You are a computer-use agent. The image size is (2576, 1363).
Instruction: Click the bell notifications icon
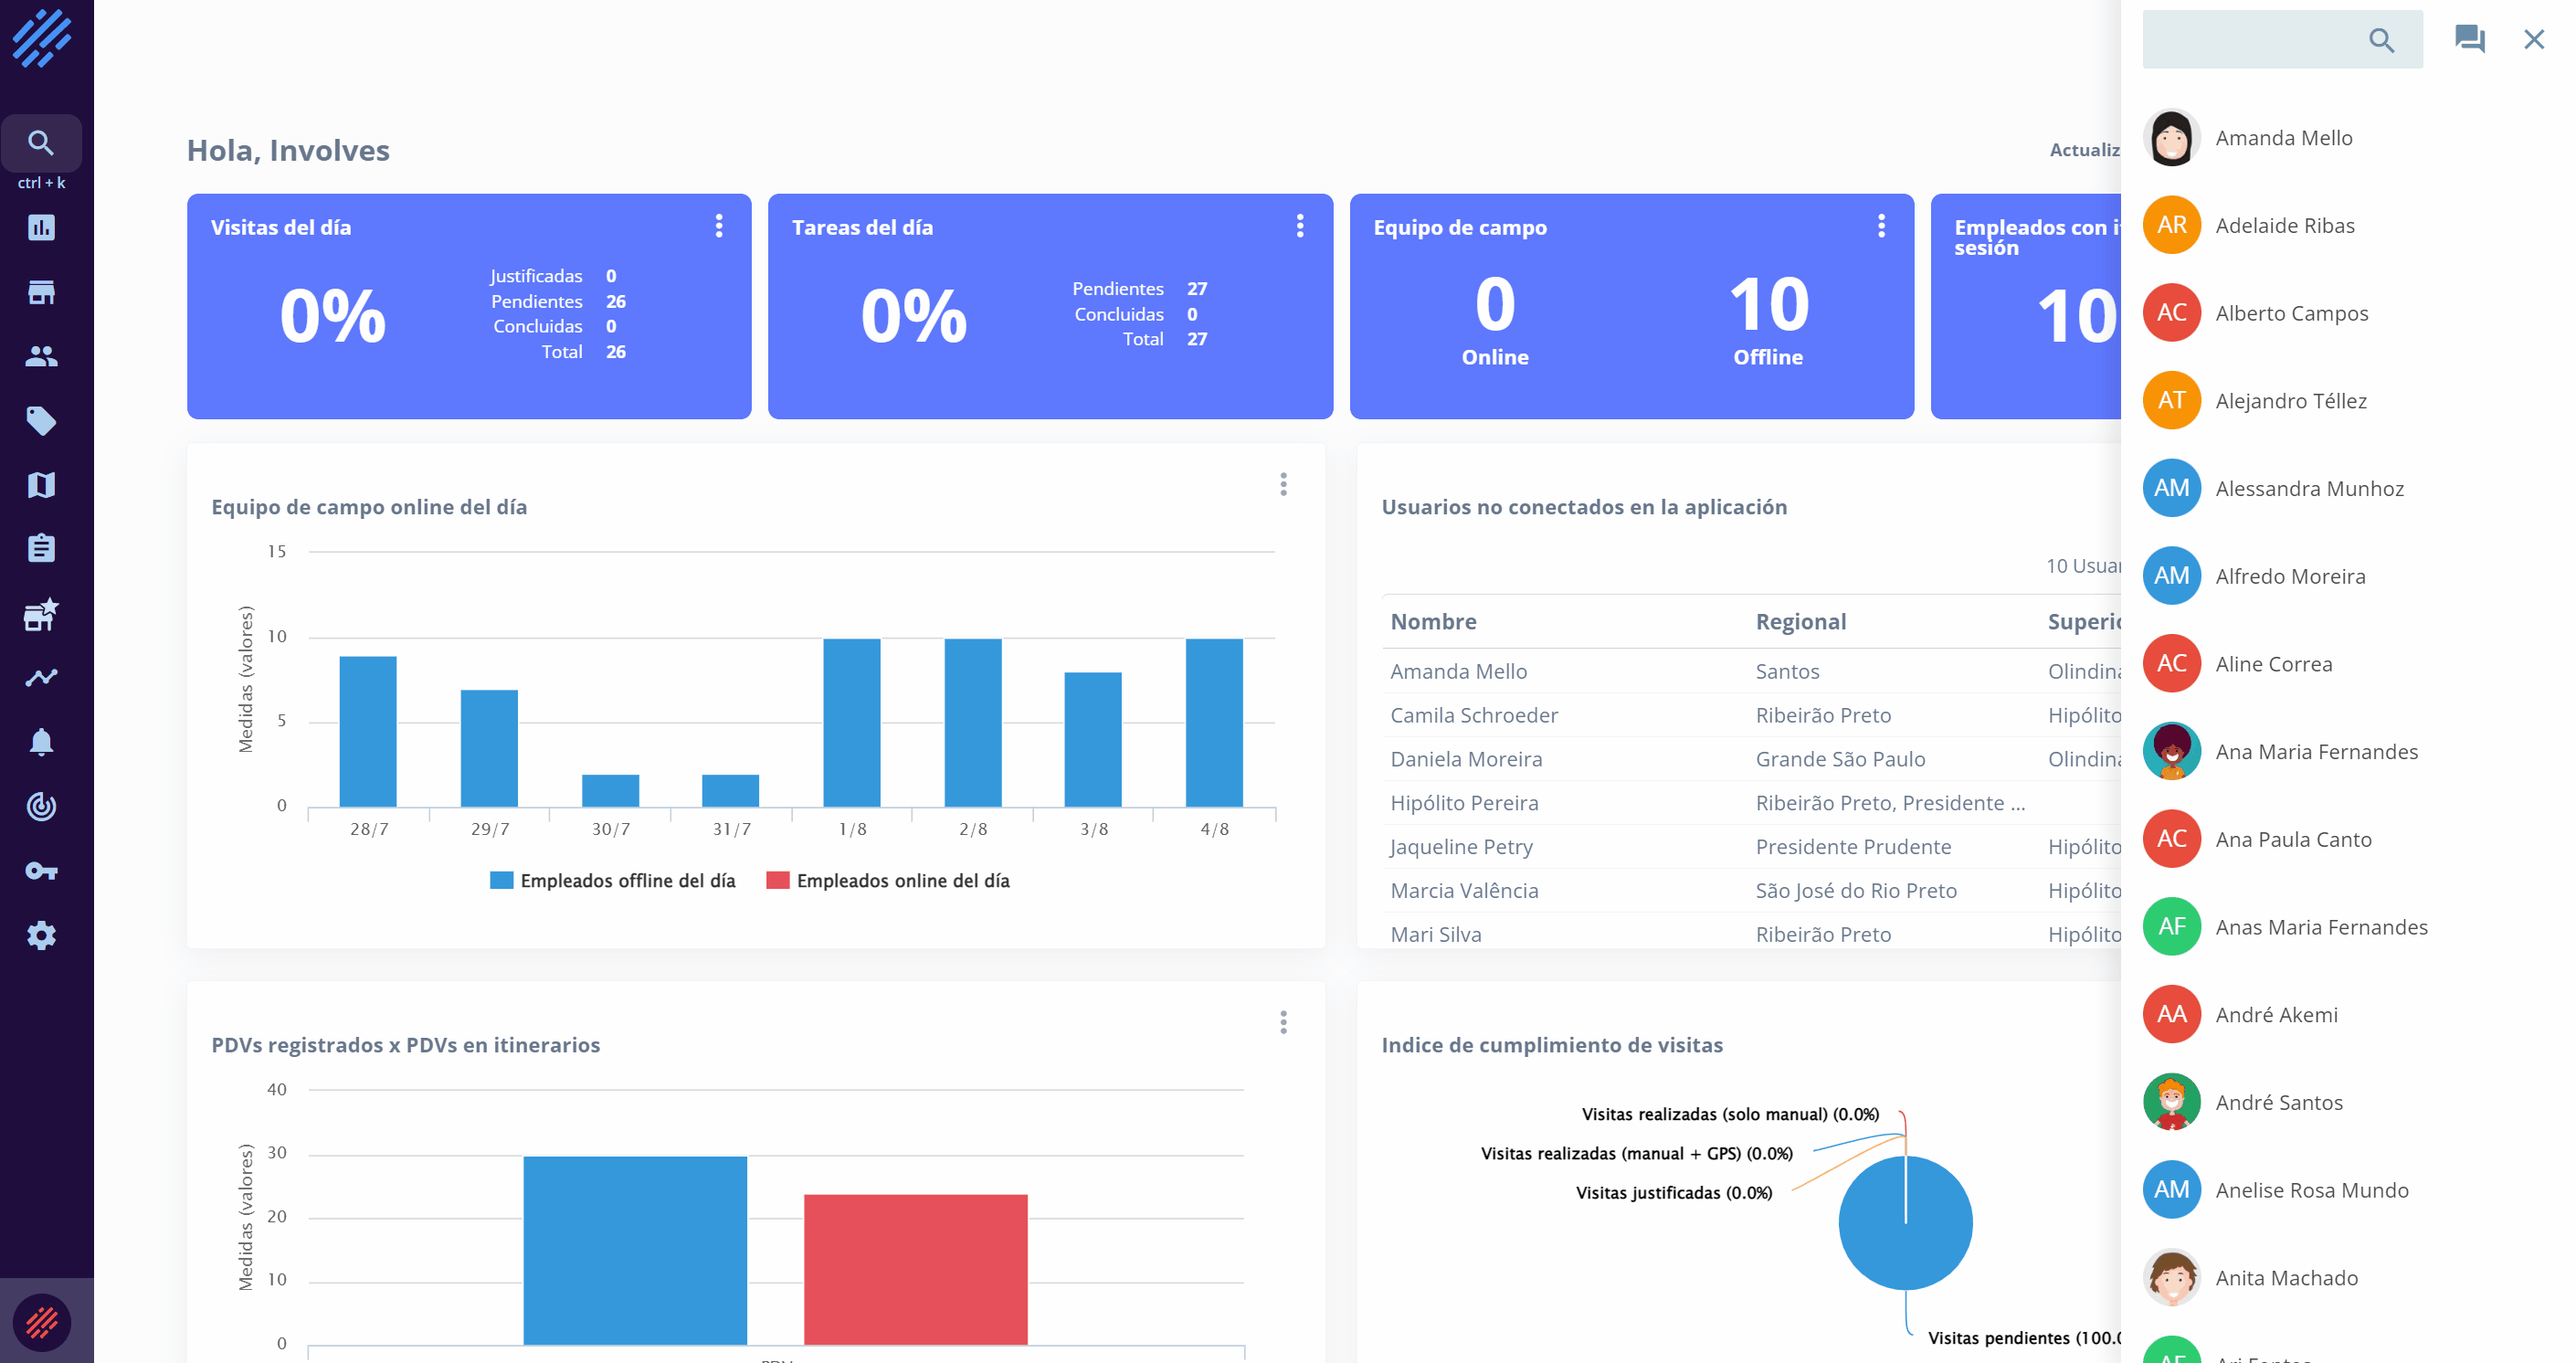(41, 742)
